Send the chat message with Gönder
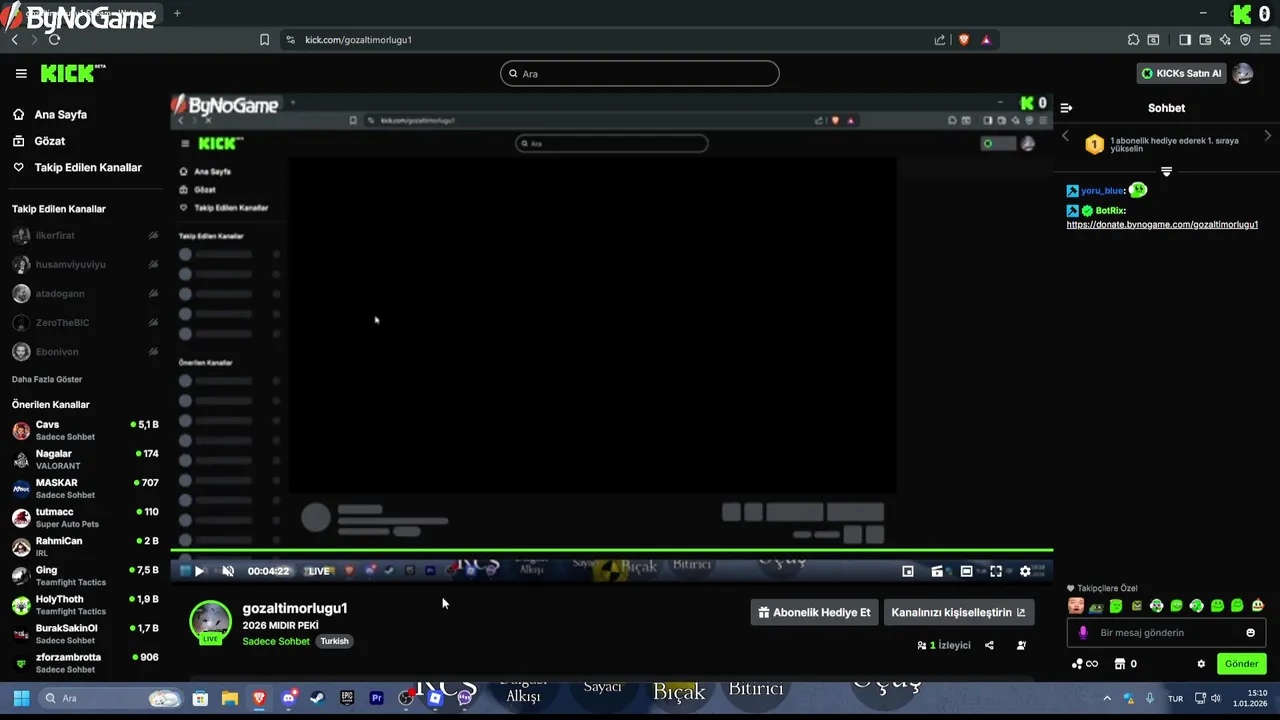This screenshot has height=720, width=1280. click(x=1242, y=664)
